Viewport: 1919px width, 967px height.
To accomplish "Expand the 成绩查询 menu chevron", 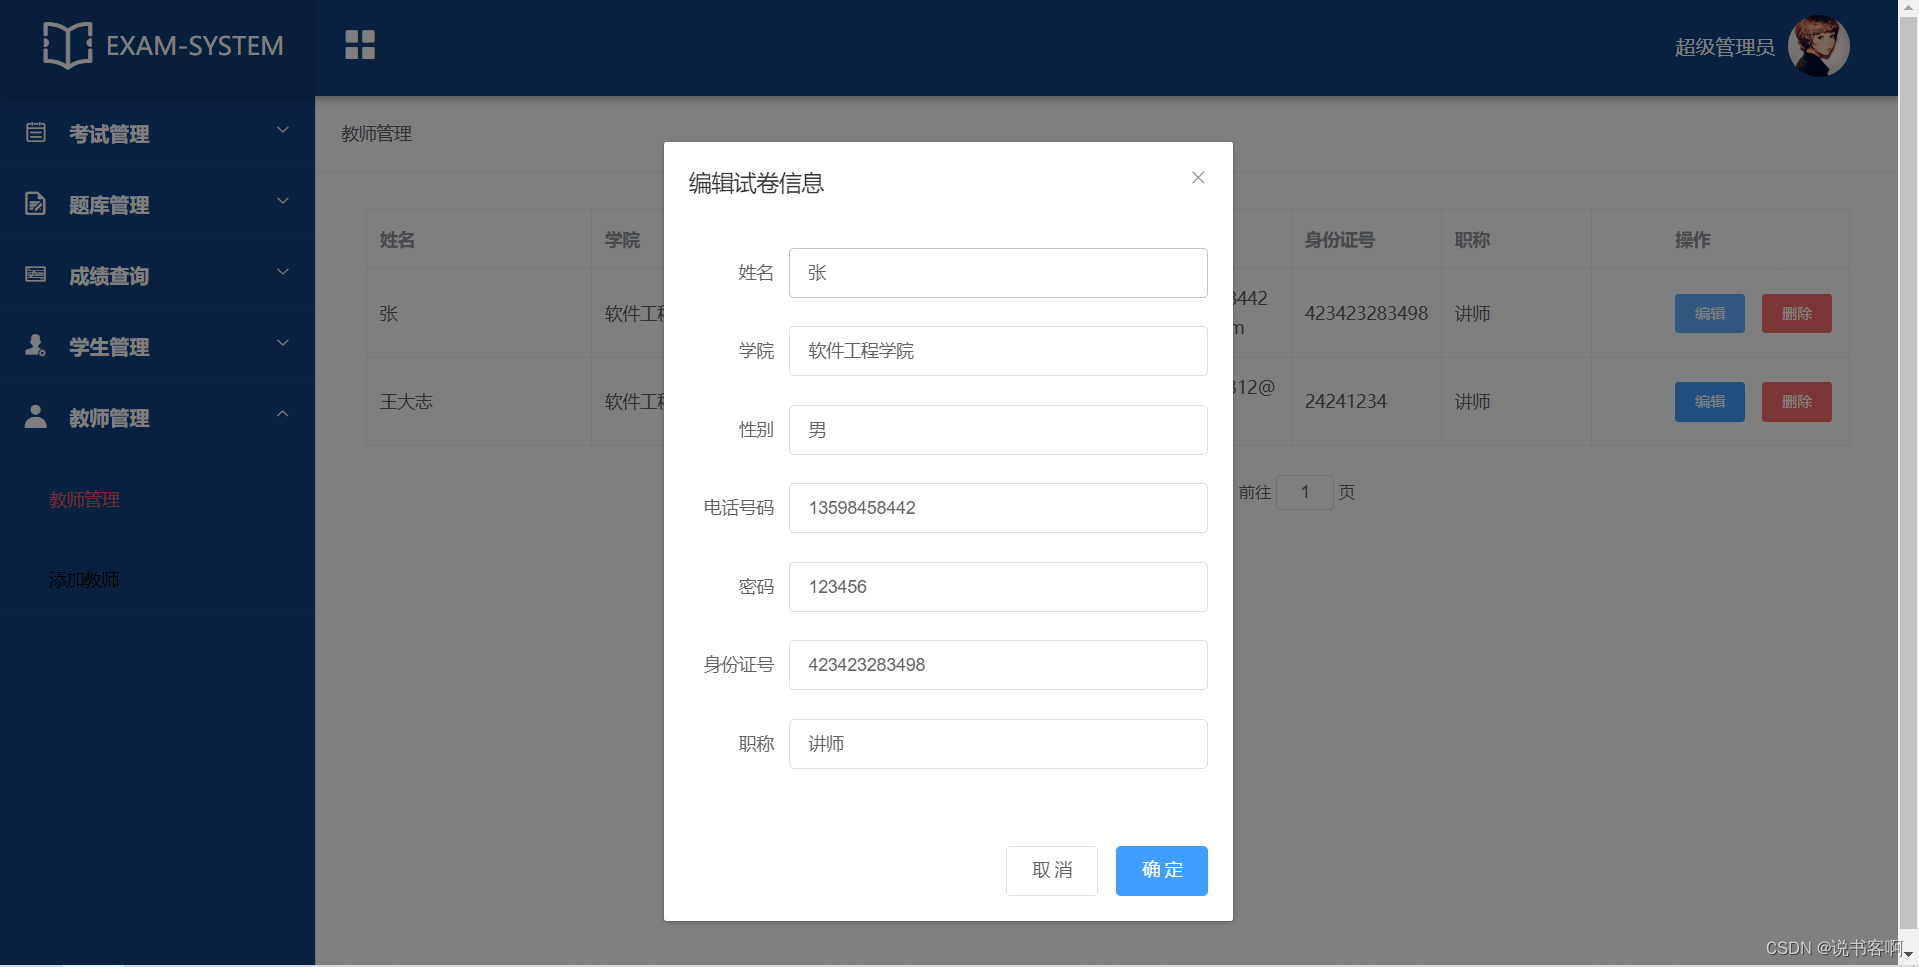I will pos(283,272).
